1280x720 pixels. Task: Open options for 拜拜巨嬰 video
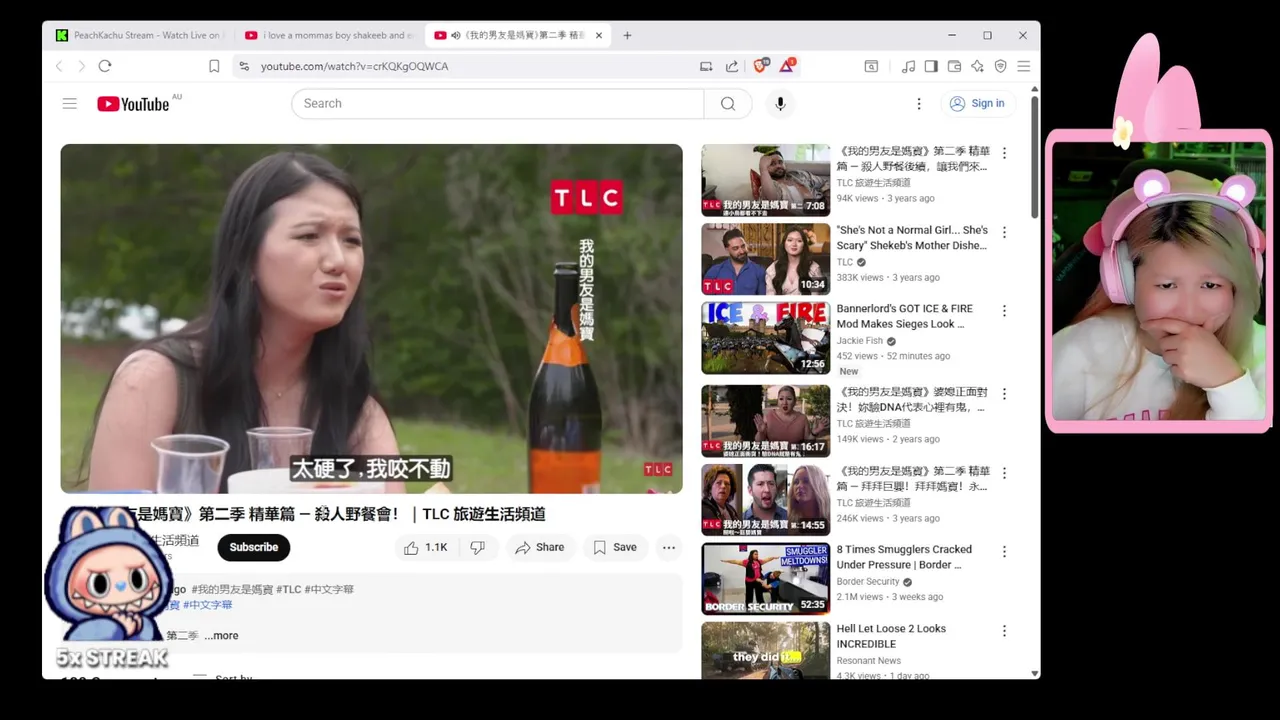[x=1004, y=473]
